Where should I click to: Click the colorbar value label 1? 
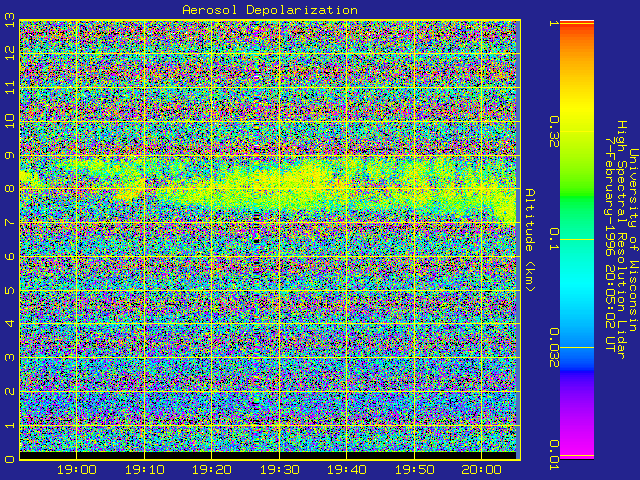(x=553, y=23)
